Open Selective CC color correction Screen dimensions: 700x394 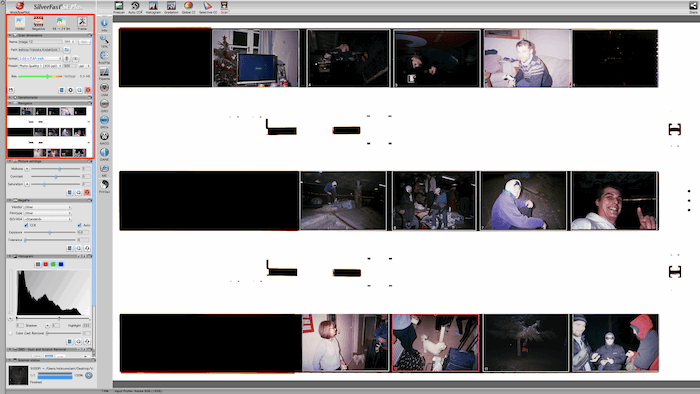tap(208, 7)
